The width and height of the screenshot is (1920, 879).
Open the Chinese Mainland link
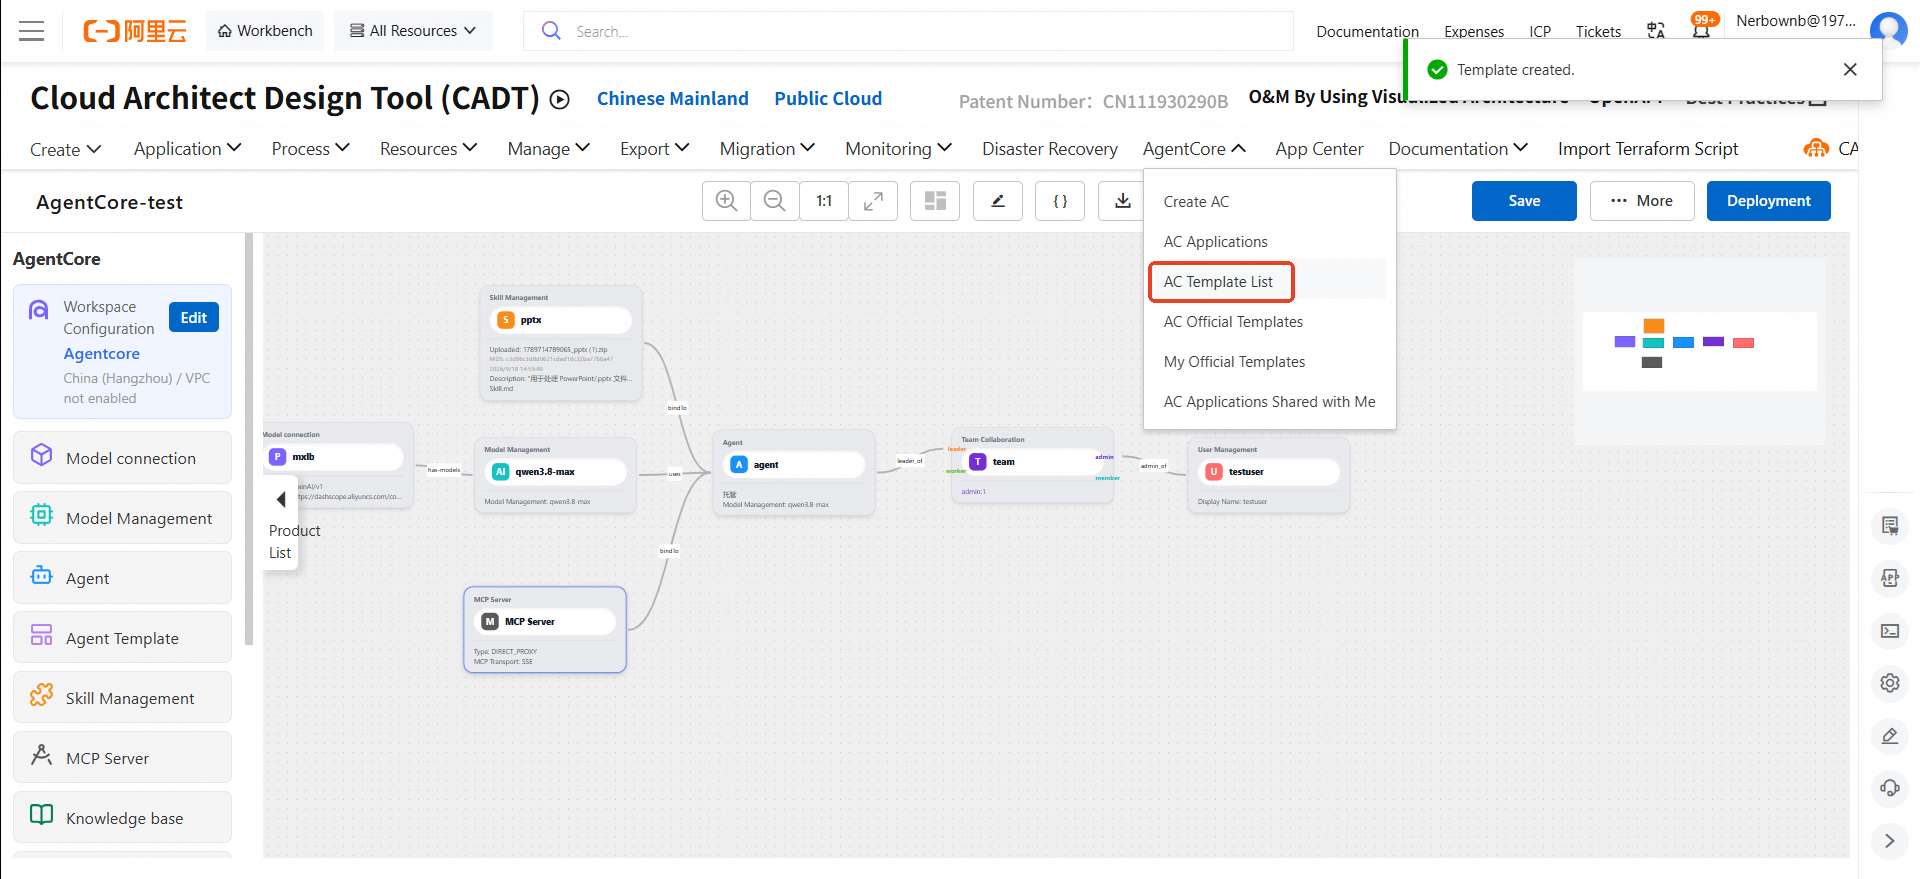point(673,99)
